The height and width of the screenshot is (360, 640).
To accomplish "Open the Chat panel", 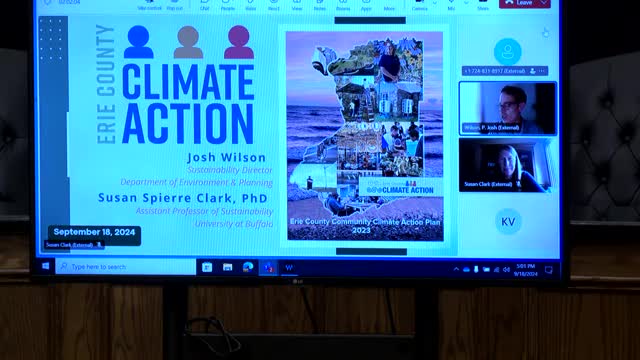I will (x=204, y=6).
